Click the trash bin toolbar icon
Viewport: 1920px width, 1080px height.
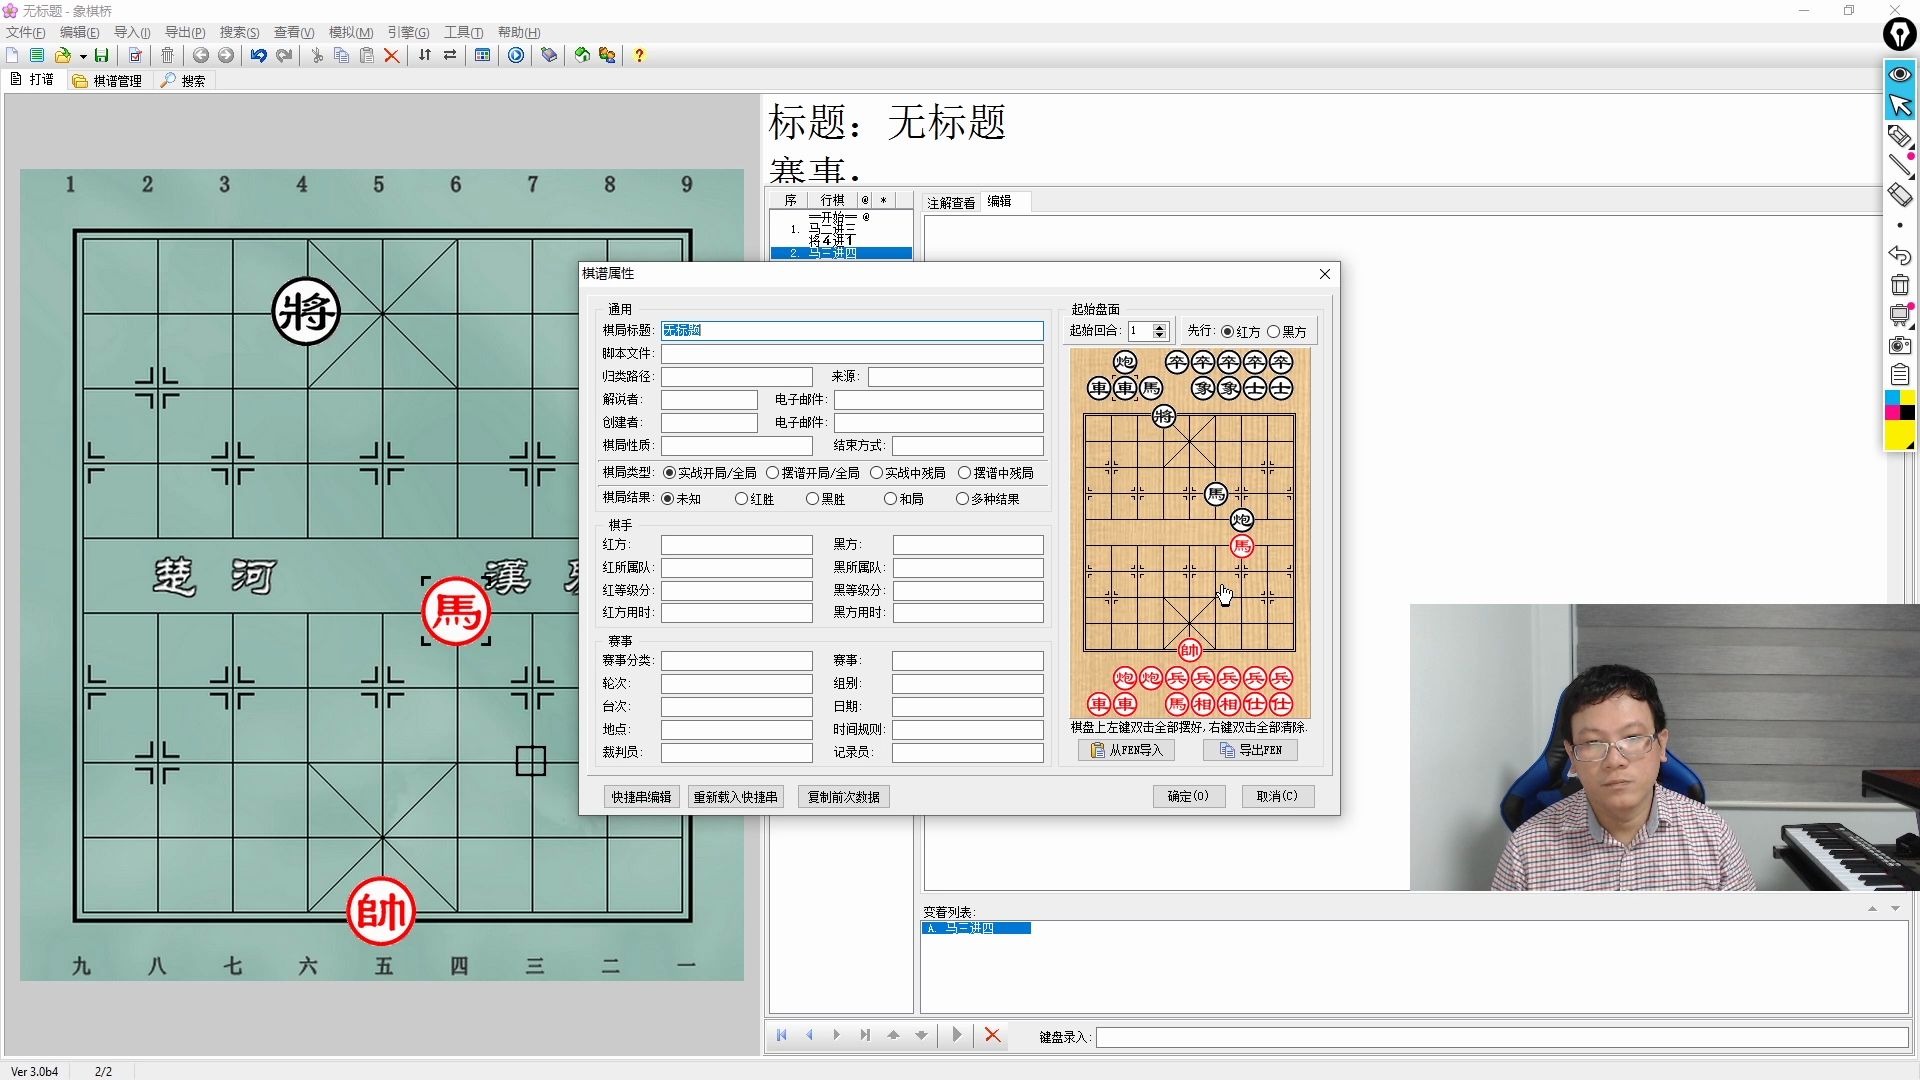pos(168,56)
